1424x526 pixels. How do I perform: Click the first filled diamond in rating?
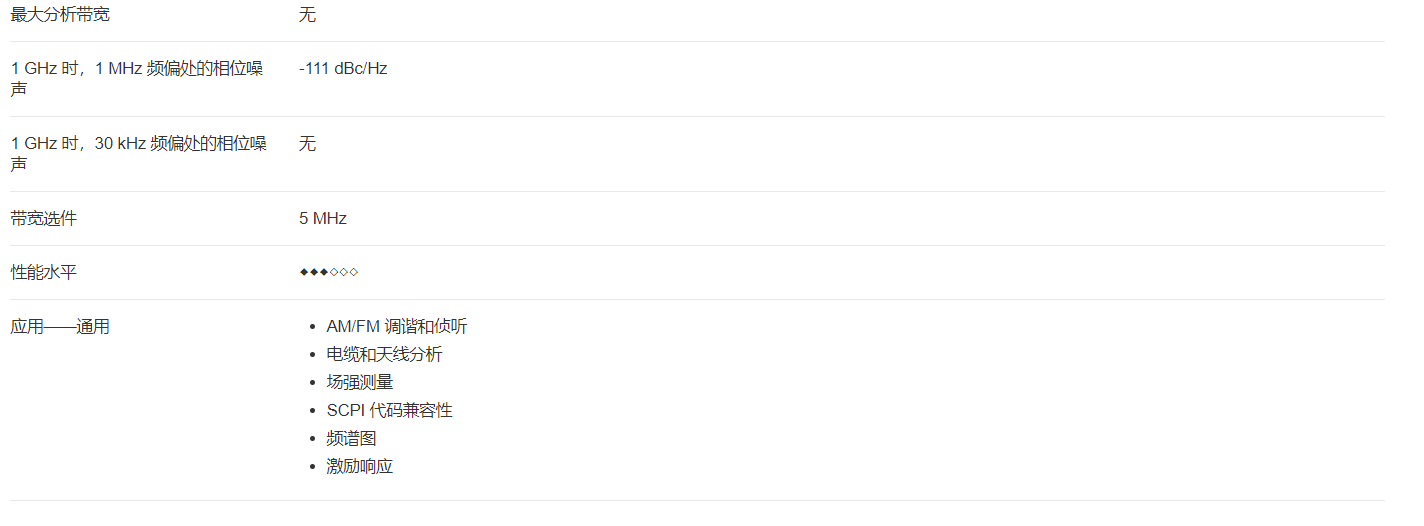pos(304,272)
